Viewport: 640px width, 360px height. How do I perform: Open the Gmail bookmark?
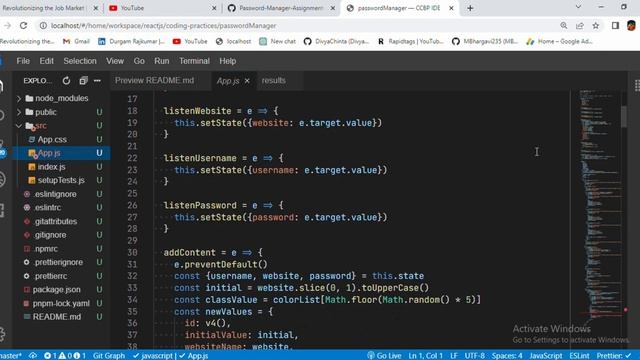pyautogui.click(x=76, y=41)
